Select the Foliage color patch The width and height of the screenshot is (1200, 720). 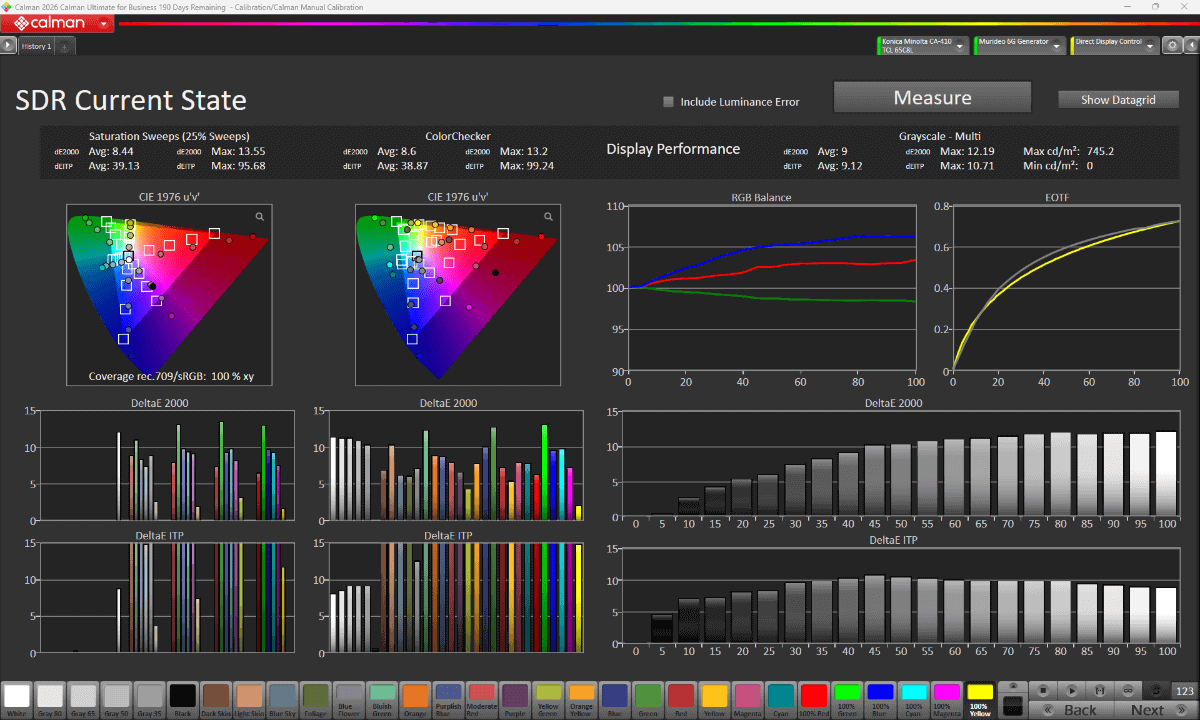(314, 698)
